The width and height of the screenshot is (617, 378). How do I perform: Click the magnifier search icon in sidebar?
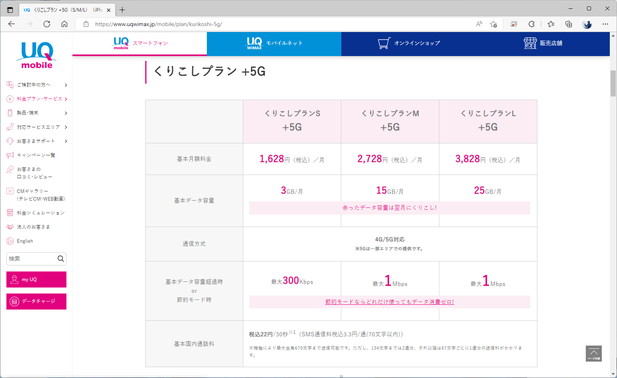(x=61, y=258)
